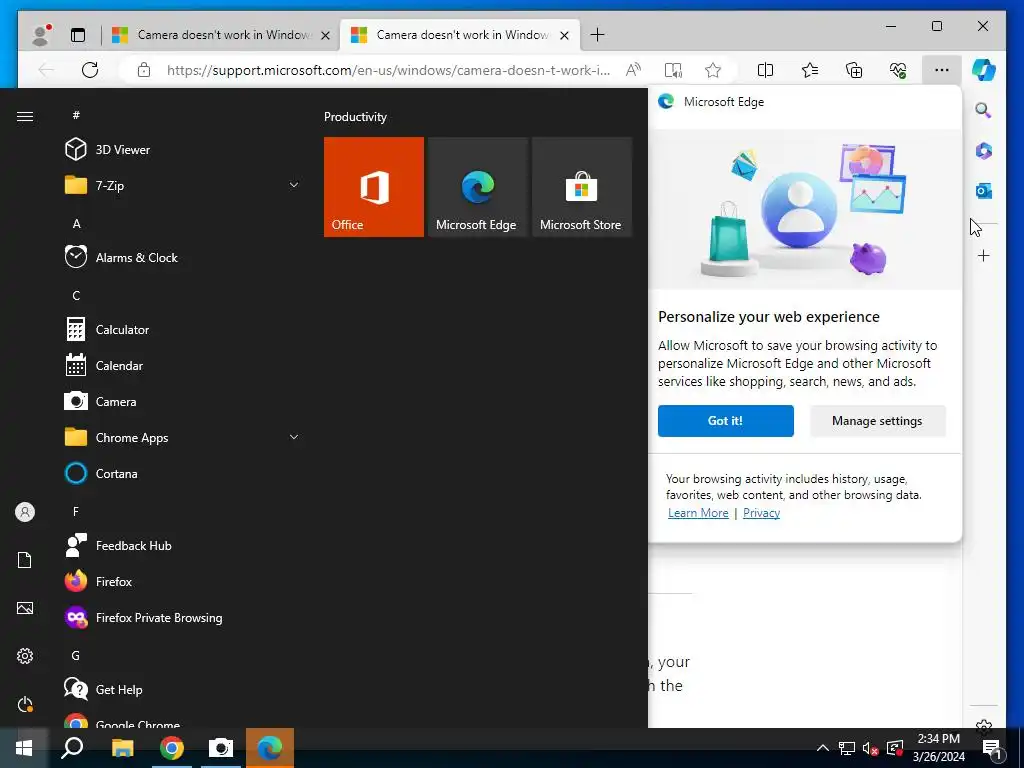The width and height of the screenshot is (1024, 768).
Task: Toggle Read aloud in the address bar
Action: [633, 70]
